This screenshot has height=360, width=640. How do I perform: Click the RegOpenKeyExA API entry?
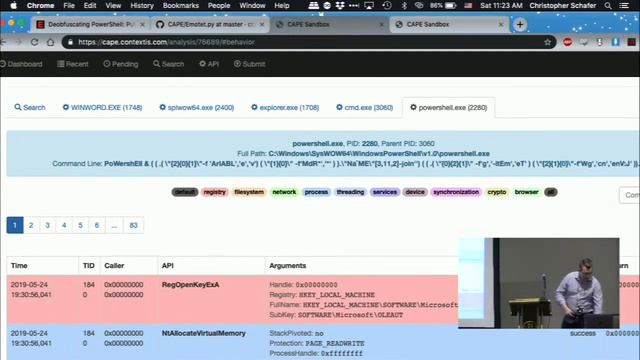(190, 284)
